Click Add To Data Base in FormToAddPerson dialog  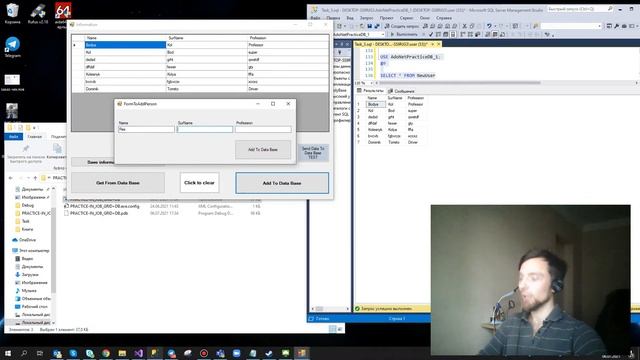[263, 150]
